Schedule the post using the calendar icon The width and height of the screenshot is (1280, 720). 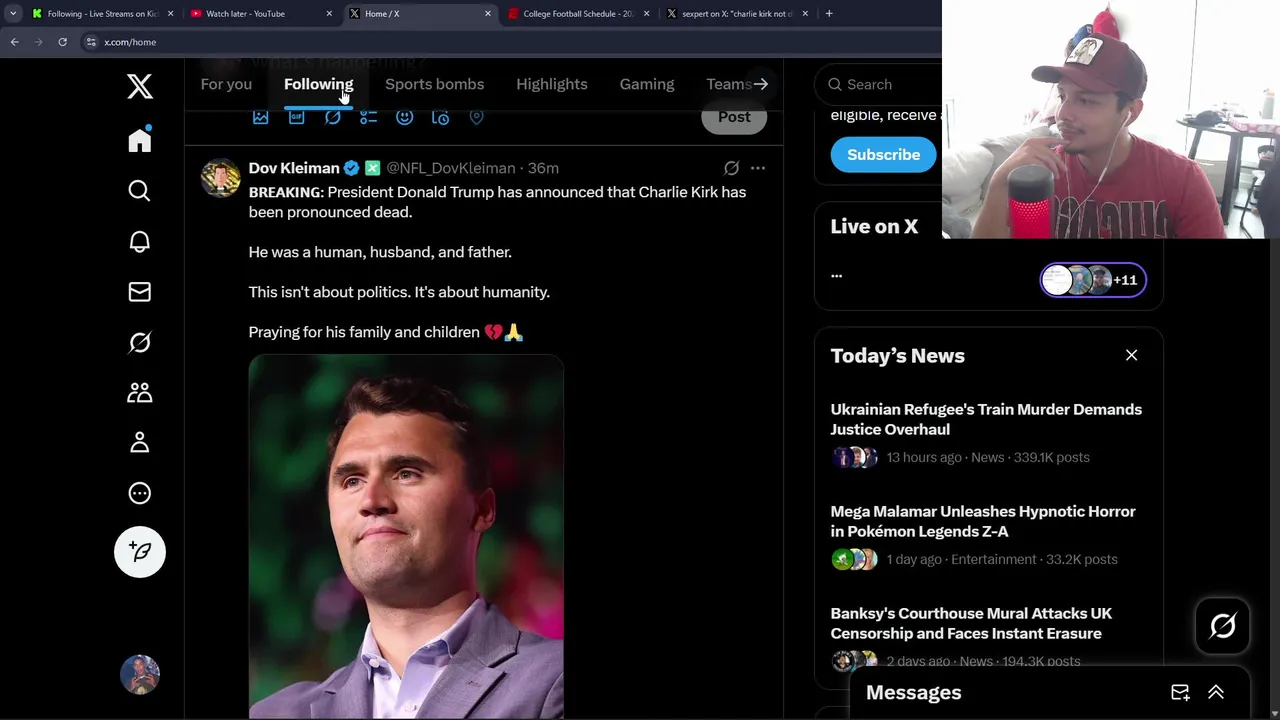click(x=440, y=117)
